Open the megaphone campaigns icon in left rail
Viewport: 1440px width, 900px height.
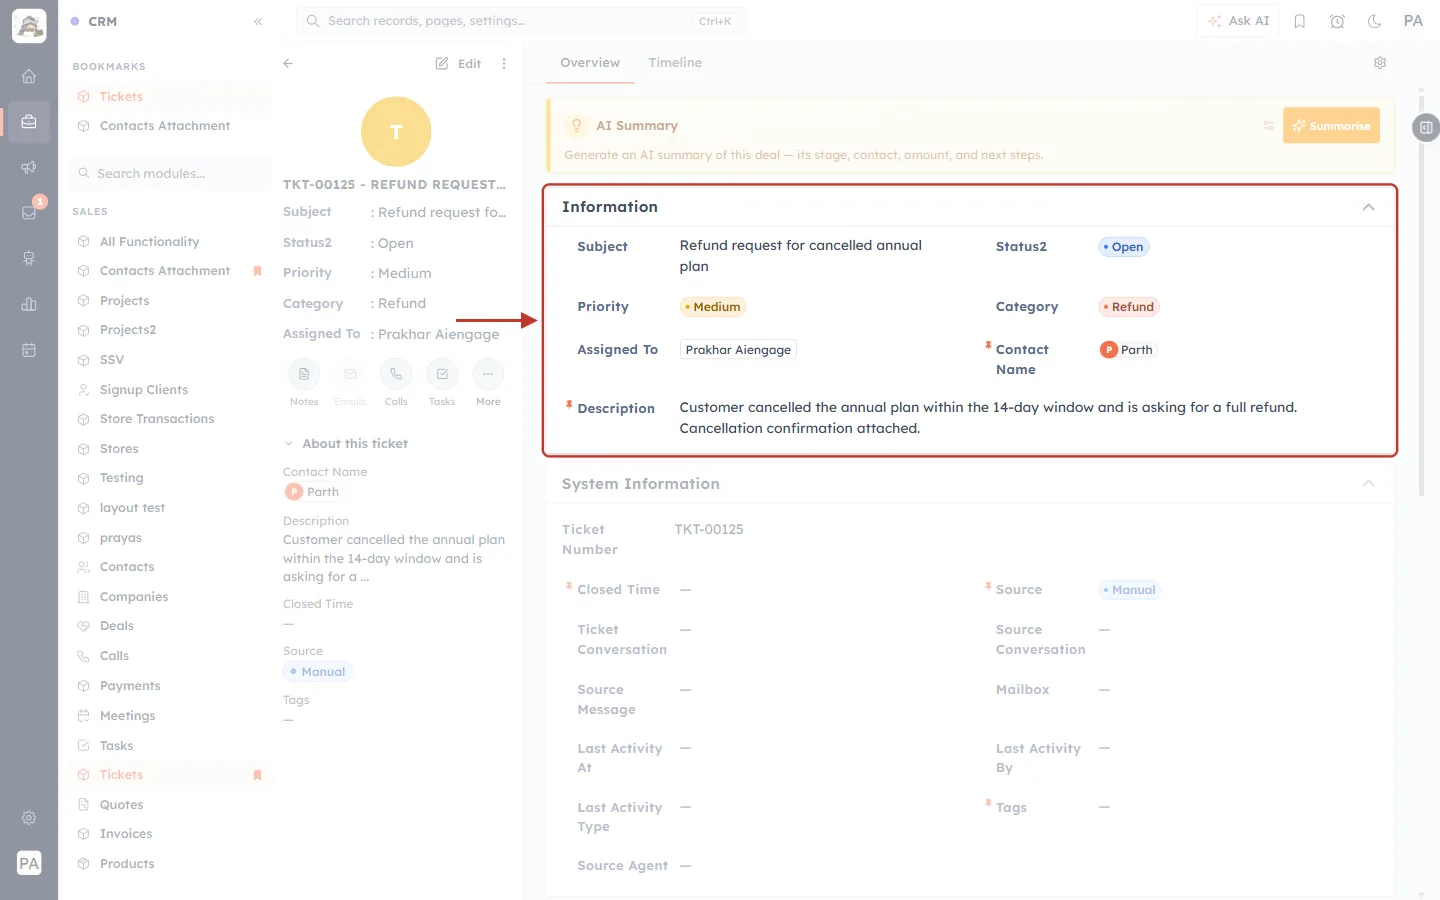(x=29, y=167)
